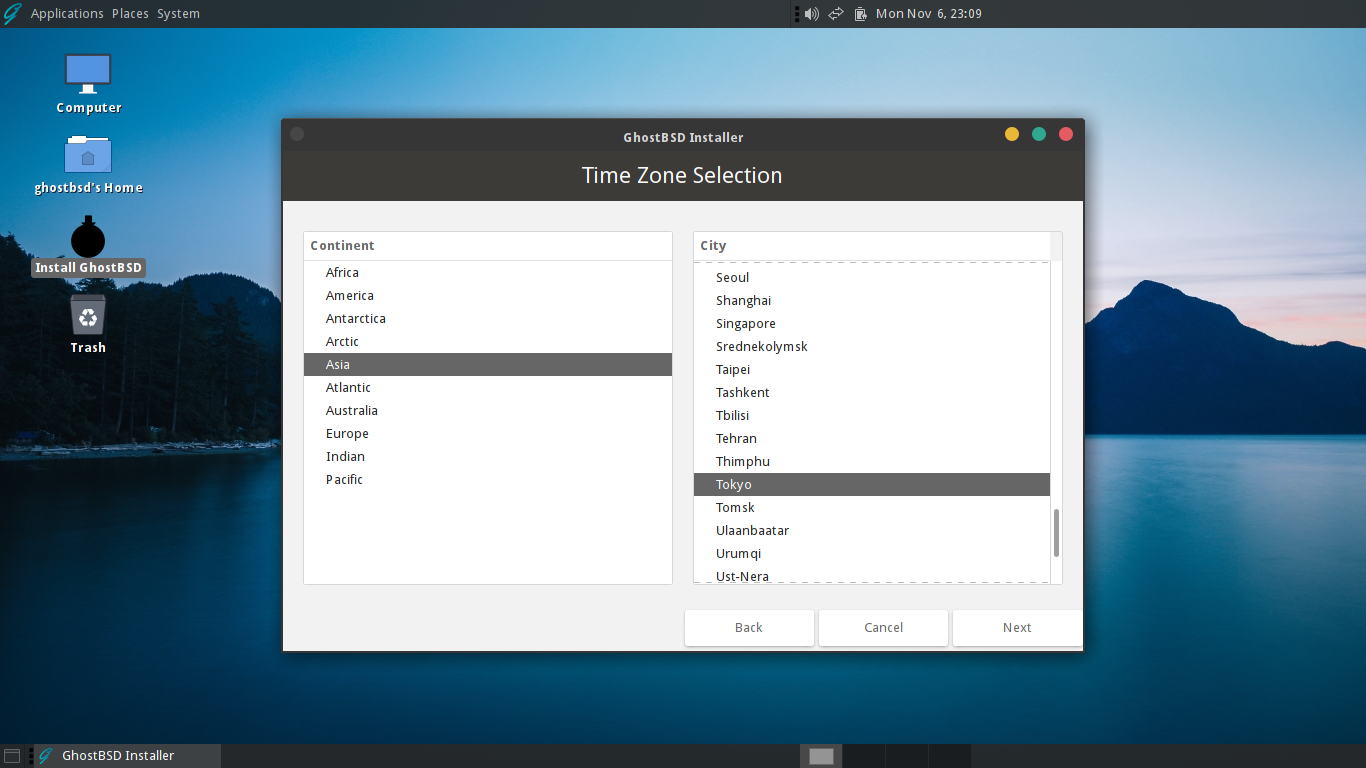Choose Tbilisi in the City list
Viewport: 1366px width, 768px height.
click(872, 416)
